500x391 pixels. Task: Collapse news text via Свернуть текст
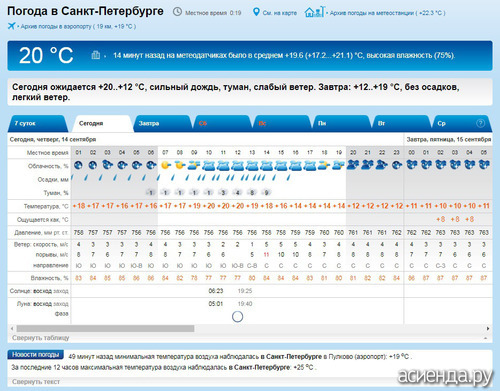[x=36, y=381]
